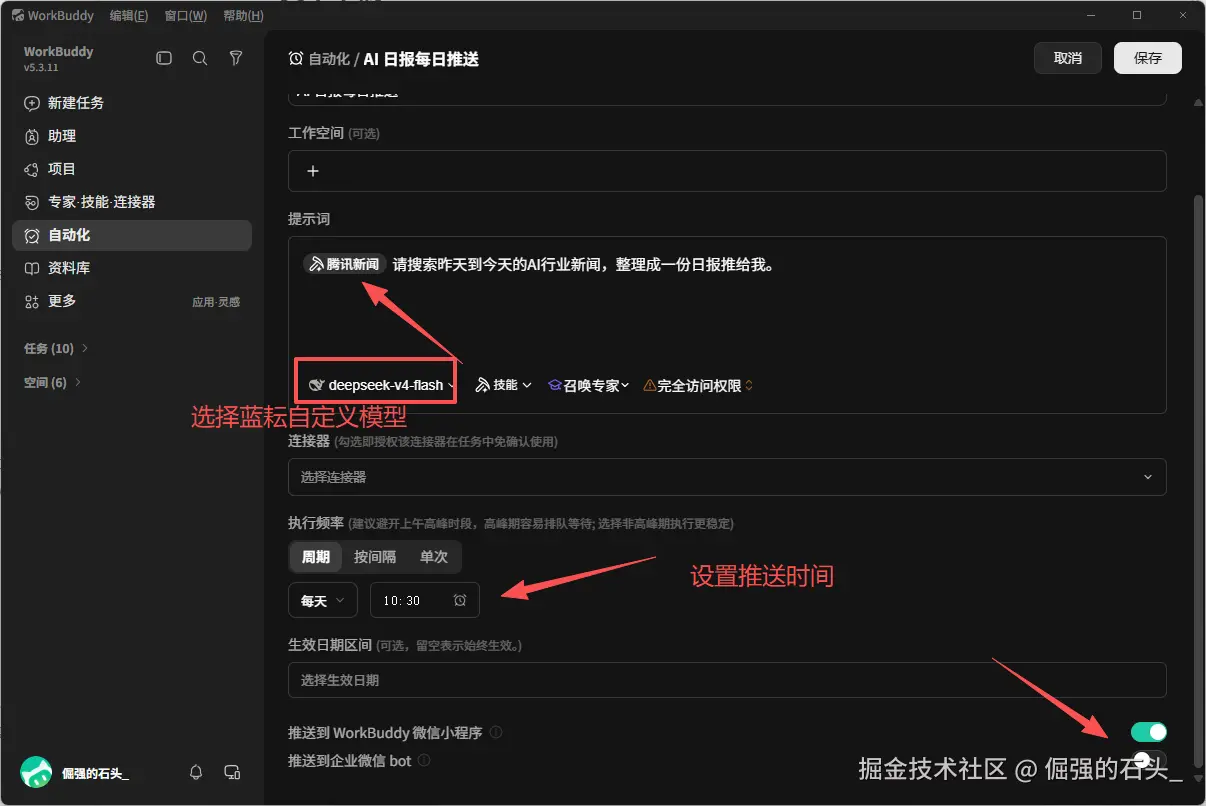This screenshot has width=1206, height=806.
Task: Click version text v5.3.11
Action: tap(41, 67)
